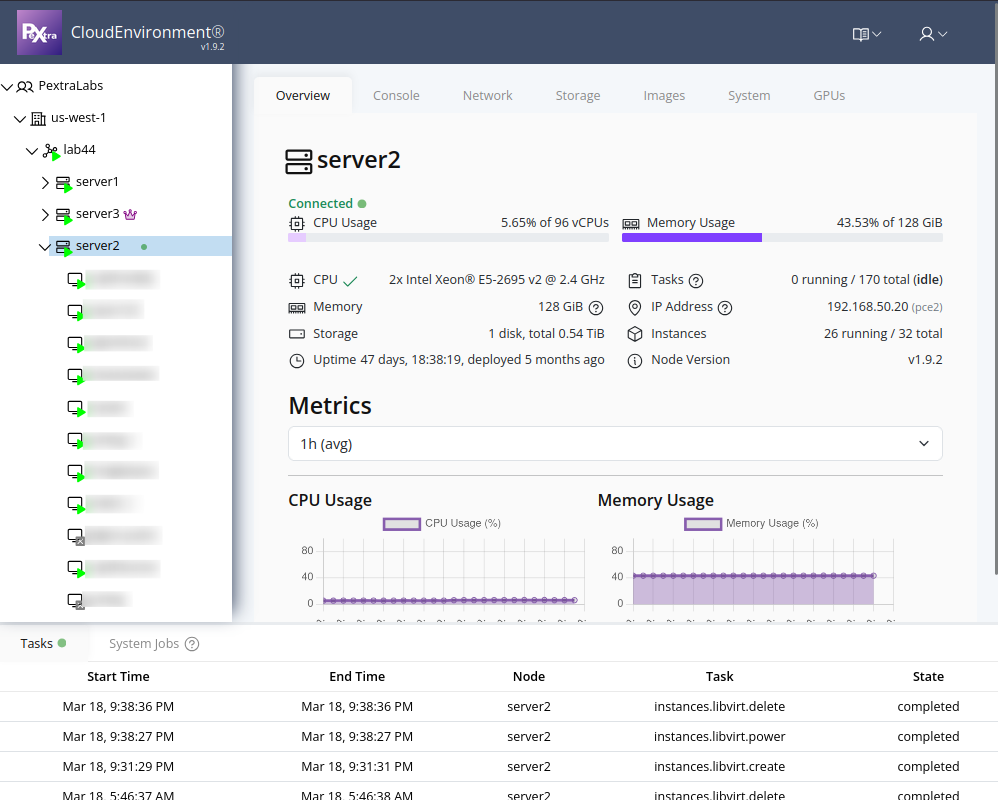Screen dimensions: 998x800
Task: Open the GPUs tab
Action: [829, 95]
